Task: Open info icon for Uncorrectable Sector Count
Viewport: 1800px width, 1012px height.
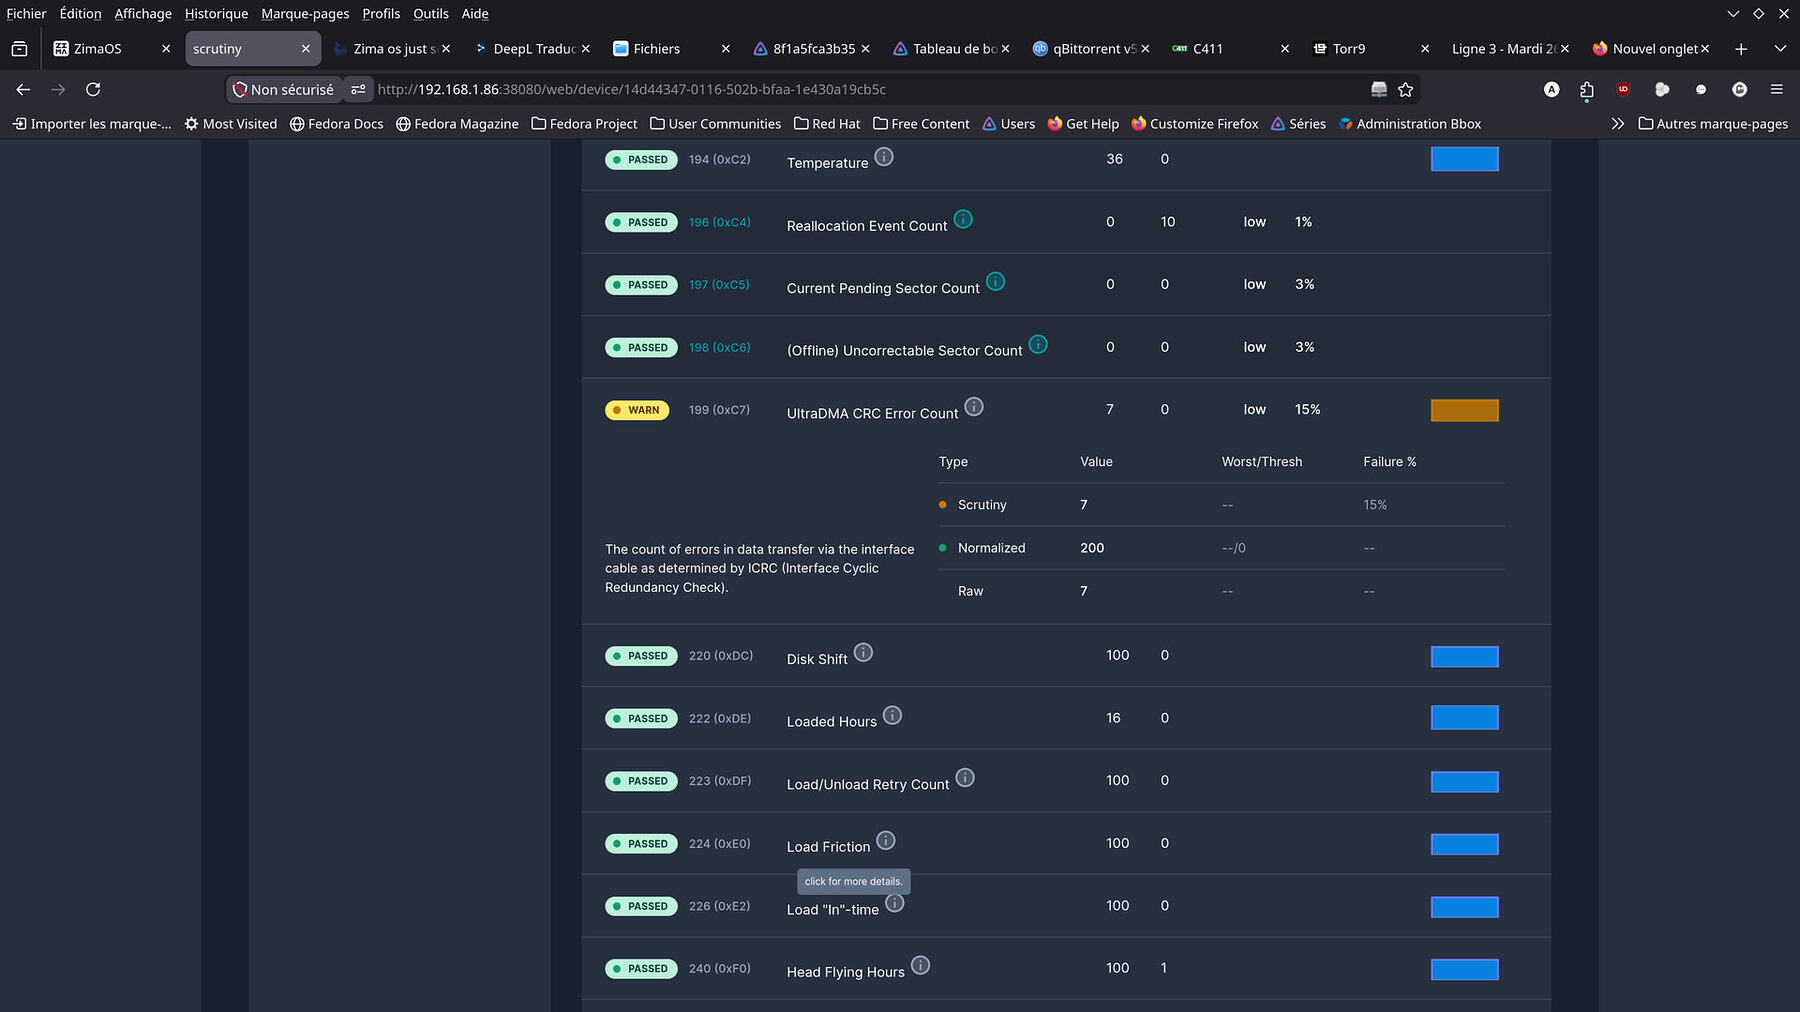Action: point(1038,344)
